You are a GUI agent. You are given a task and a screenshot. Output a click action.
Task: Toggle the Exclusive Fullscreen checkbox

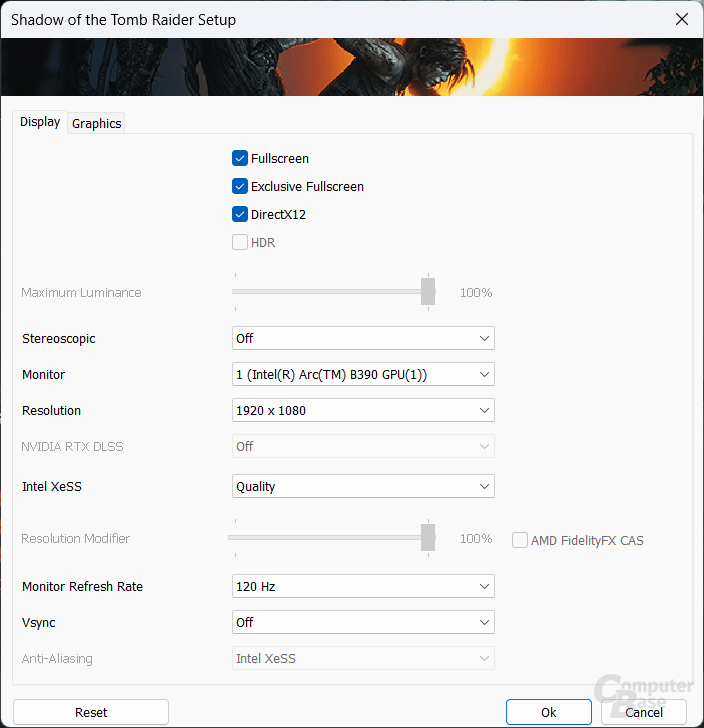240,186
